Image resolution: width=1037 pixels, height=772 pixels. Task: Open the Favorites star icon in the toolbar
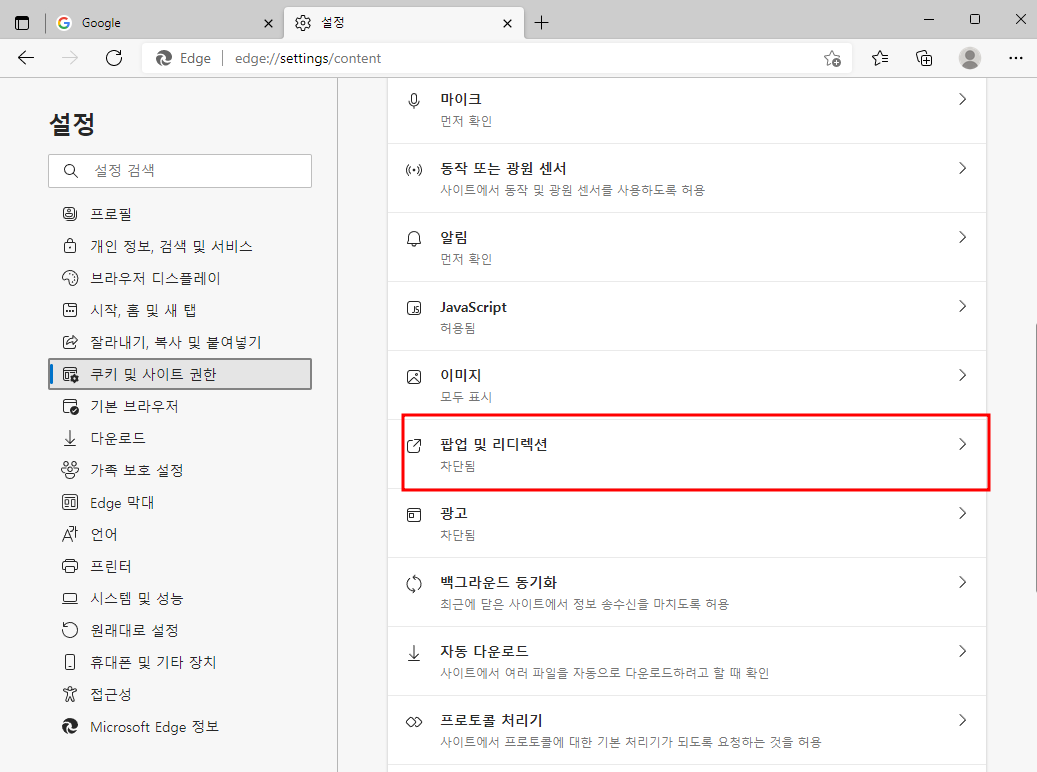point(879,58)
